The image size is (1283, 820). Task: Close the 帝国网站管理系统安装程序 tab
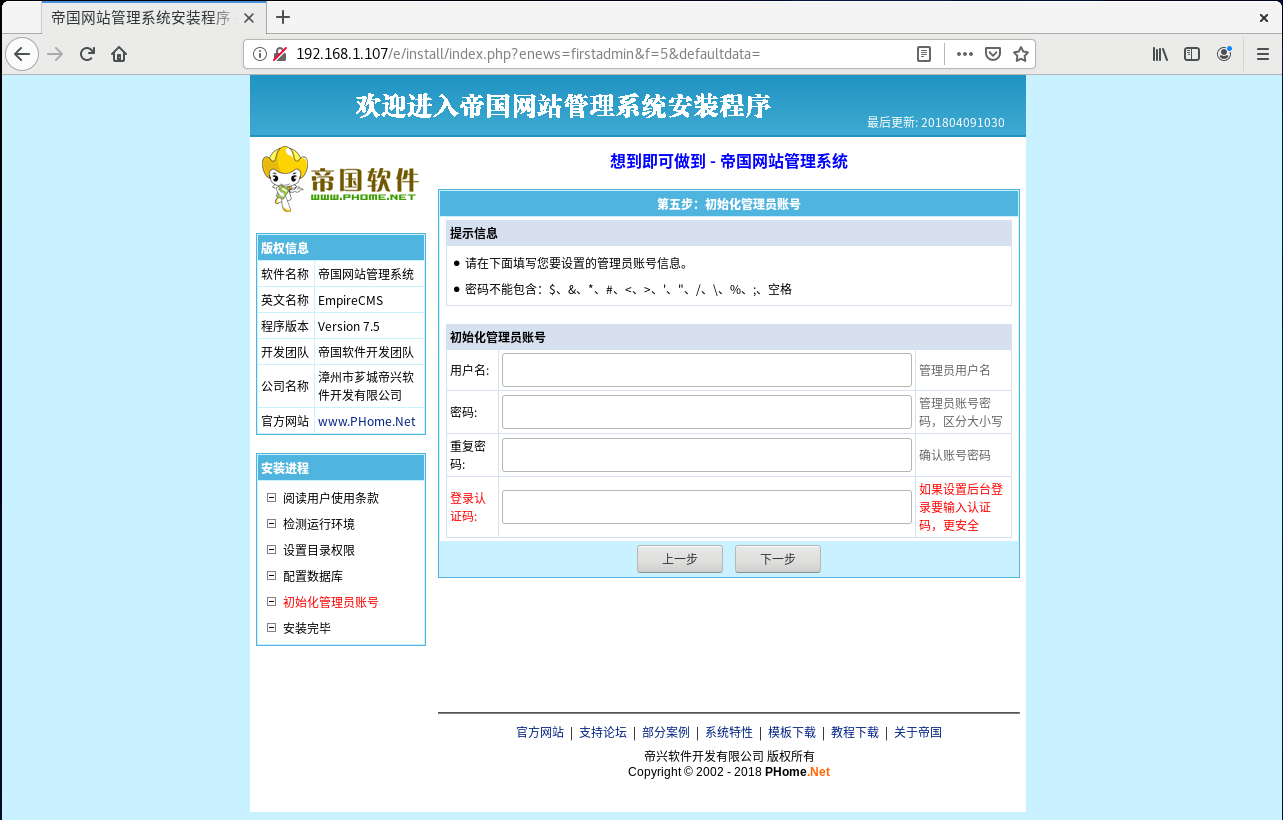coord(248,18)
